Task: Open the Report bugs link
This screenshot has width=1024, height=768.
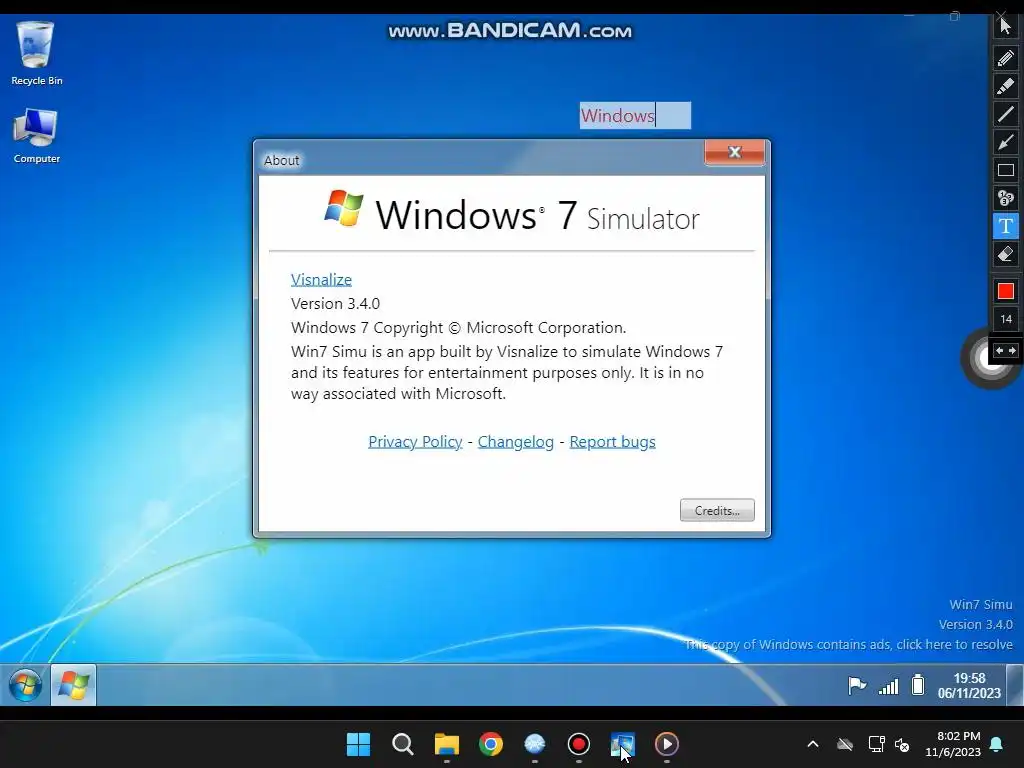Action: point(613,441)
